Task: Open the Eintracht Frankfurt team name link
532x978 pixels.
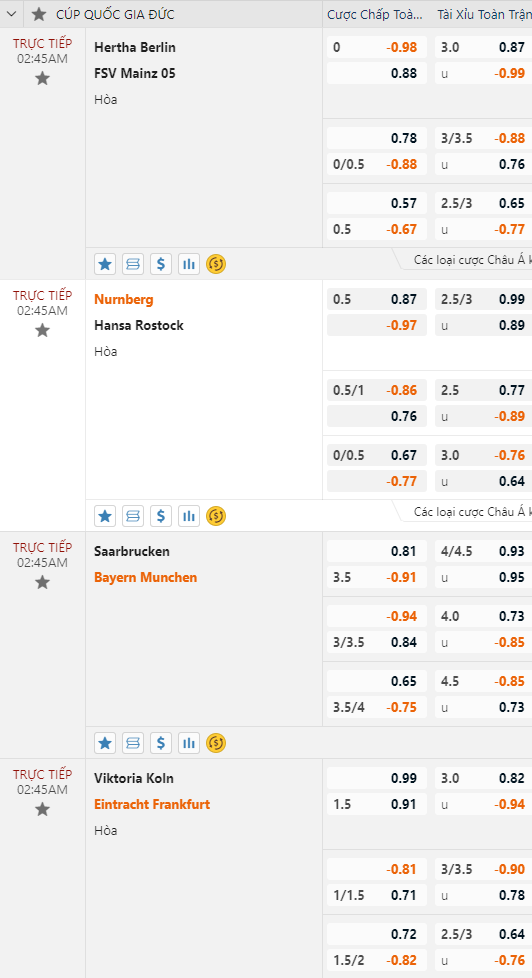Action: 152,805
